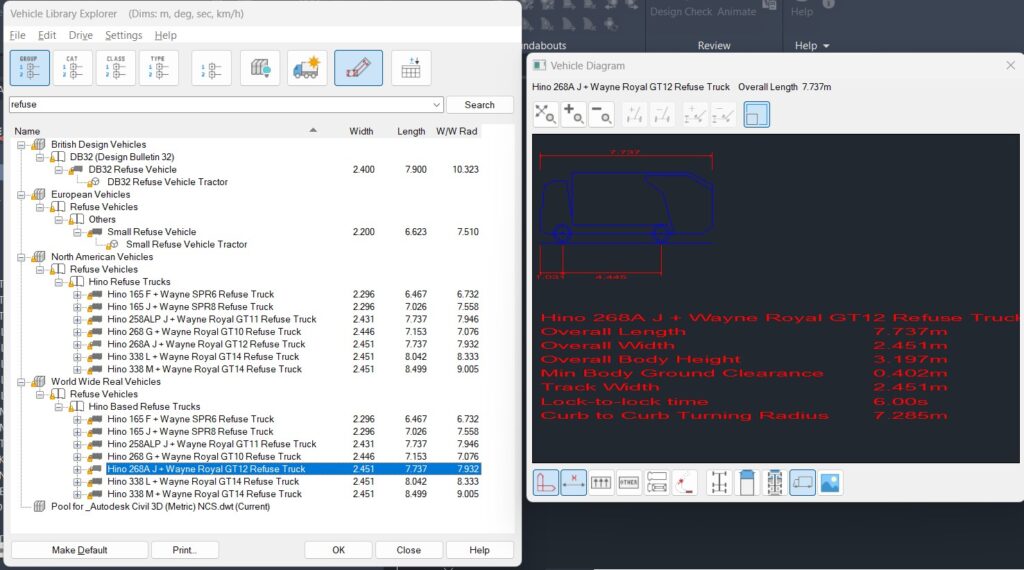Select Hino 268 G under World Wide Real Vehicles
This screenshot has height=570, width=1024.
[x=204, y=456]
